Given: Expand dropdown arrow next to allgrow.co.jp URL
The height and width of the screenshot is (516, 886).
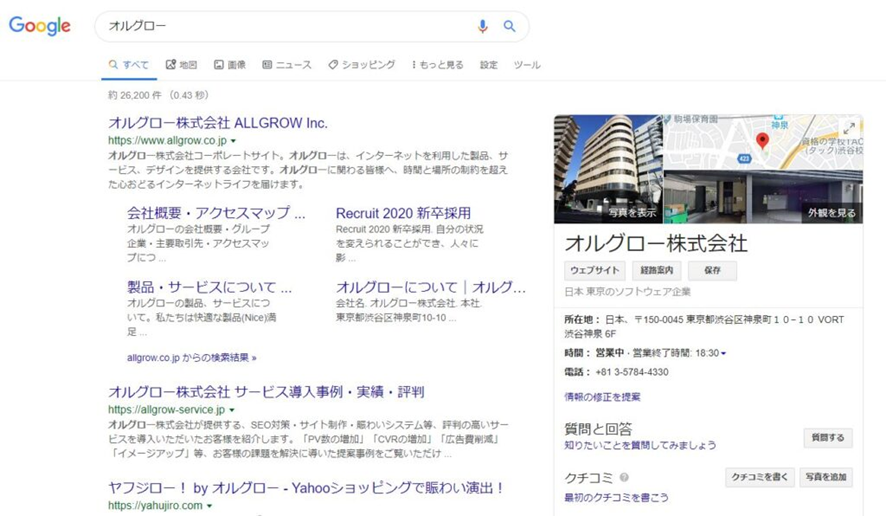Looking at the screenshot, I should click(233, 141).
